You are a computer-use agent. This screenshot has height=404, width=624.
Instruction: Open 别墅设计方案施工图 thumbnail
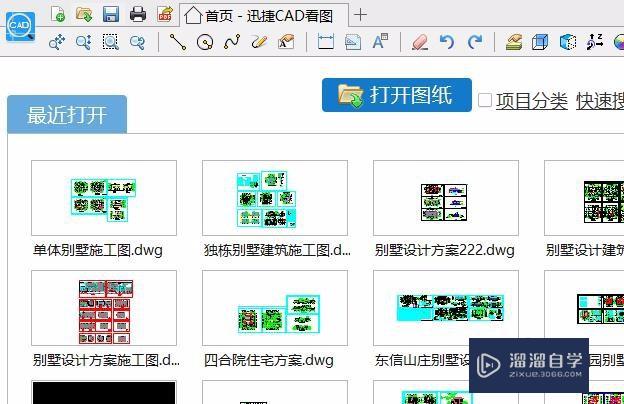(104, 308)
